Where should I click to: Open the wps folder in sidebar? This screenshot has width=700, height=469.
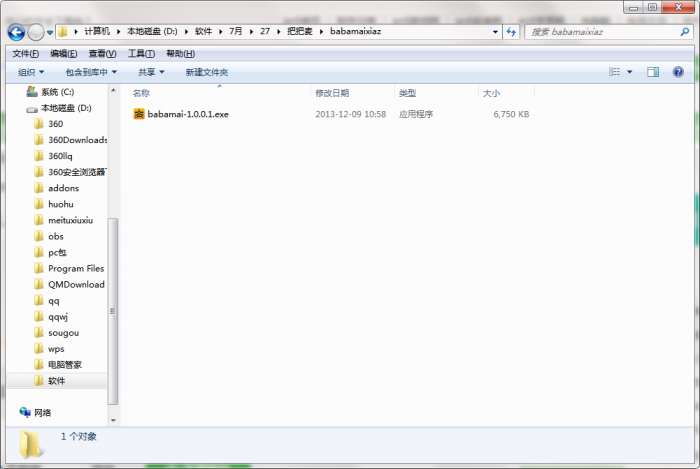(50, 349)
